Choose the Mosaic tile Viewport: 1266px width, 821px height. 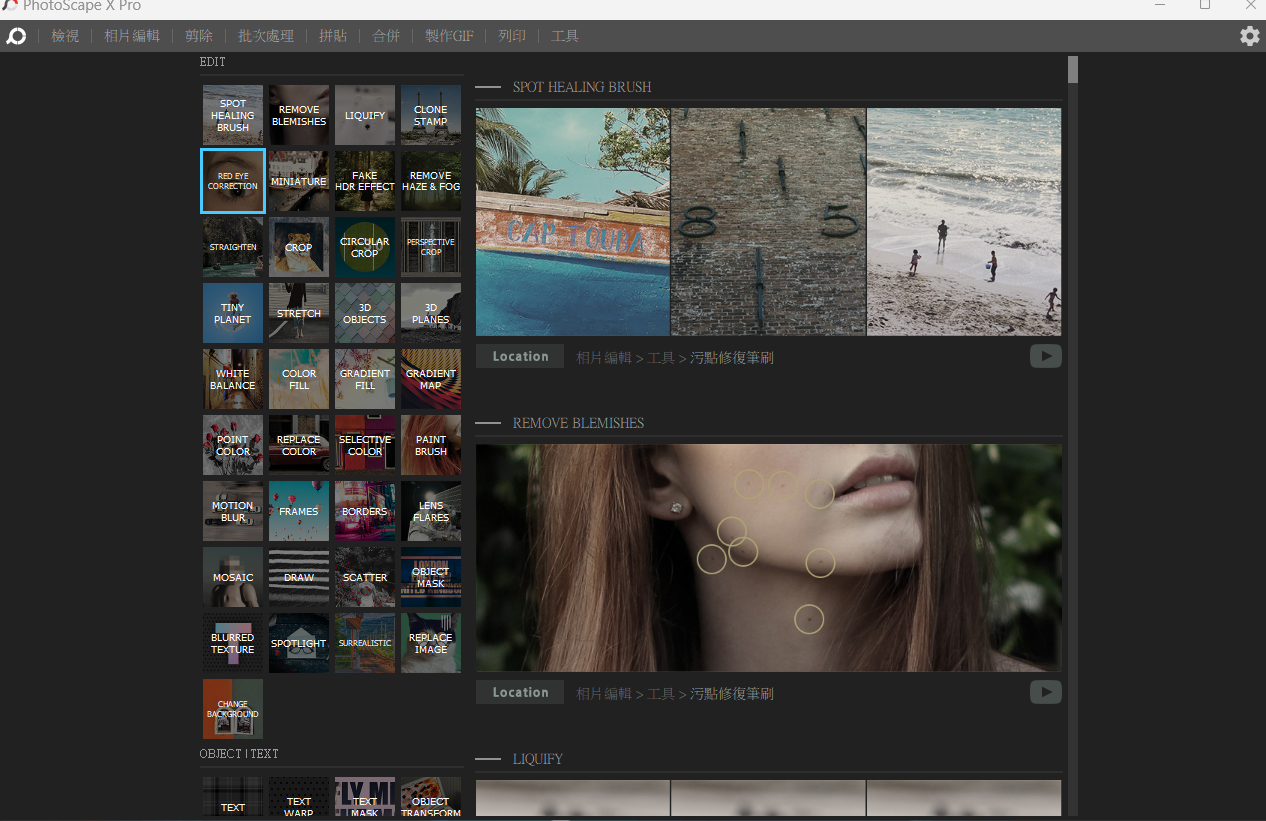click(x=233, y=577)
